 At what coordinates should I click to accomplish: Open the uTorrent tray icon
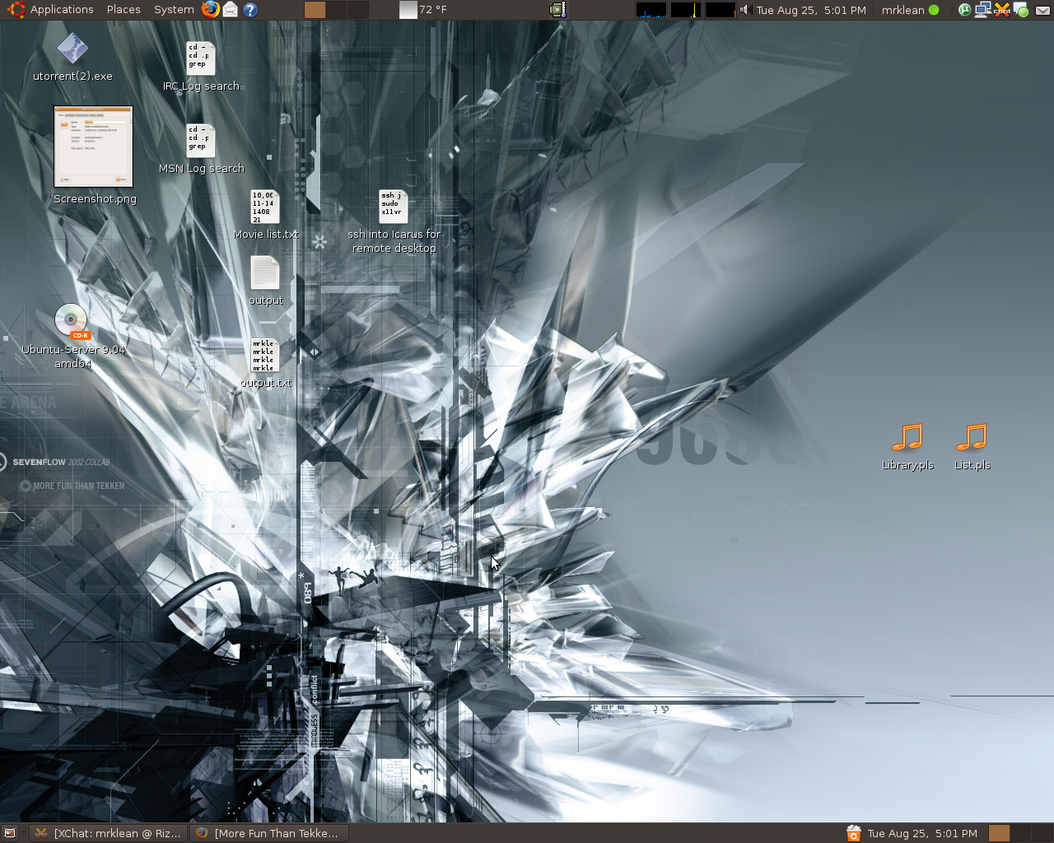[964, 10]
